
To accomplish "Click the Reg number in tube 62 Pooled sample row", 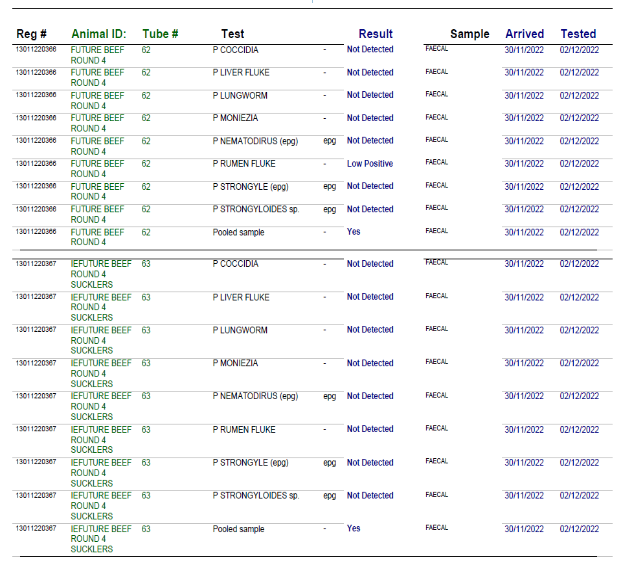I will [x=36, y=232].
